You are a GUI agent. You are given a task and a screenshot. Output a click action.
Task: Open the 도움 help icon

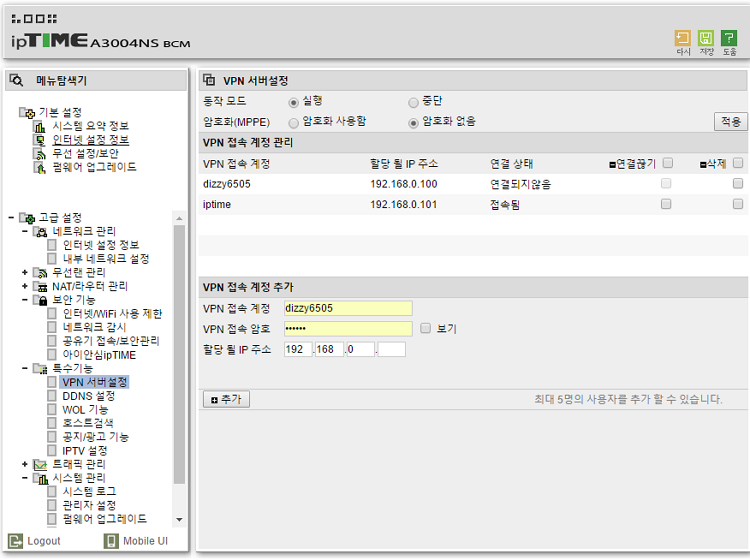pyautogui.click(x=729, y=38)
